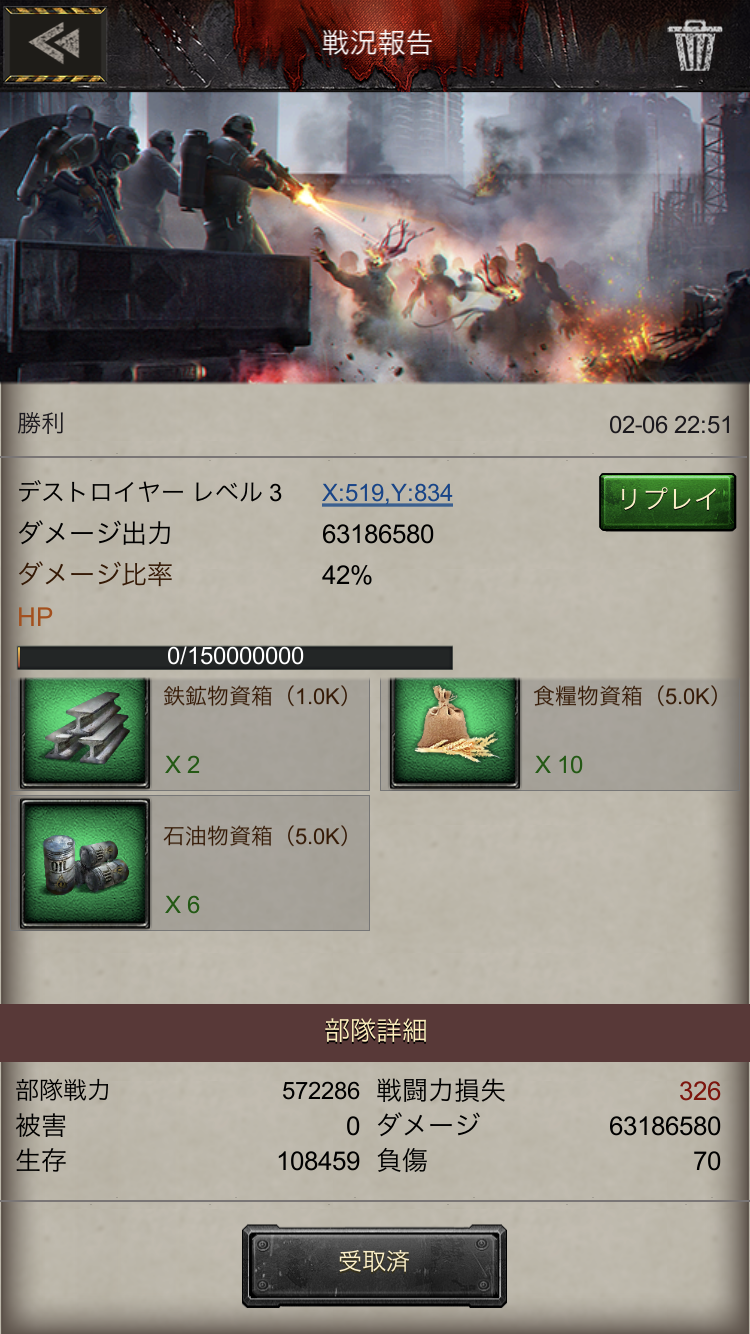Click the green リプレイ replay button
Image resolution: width=750 pixels, height=1334 pixels.
coord(667,501)
